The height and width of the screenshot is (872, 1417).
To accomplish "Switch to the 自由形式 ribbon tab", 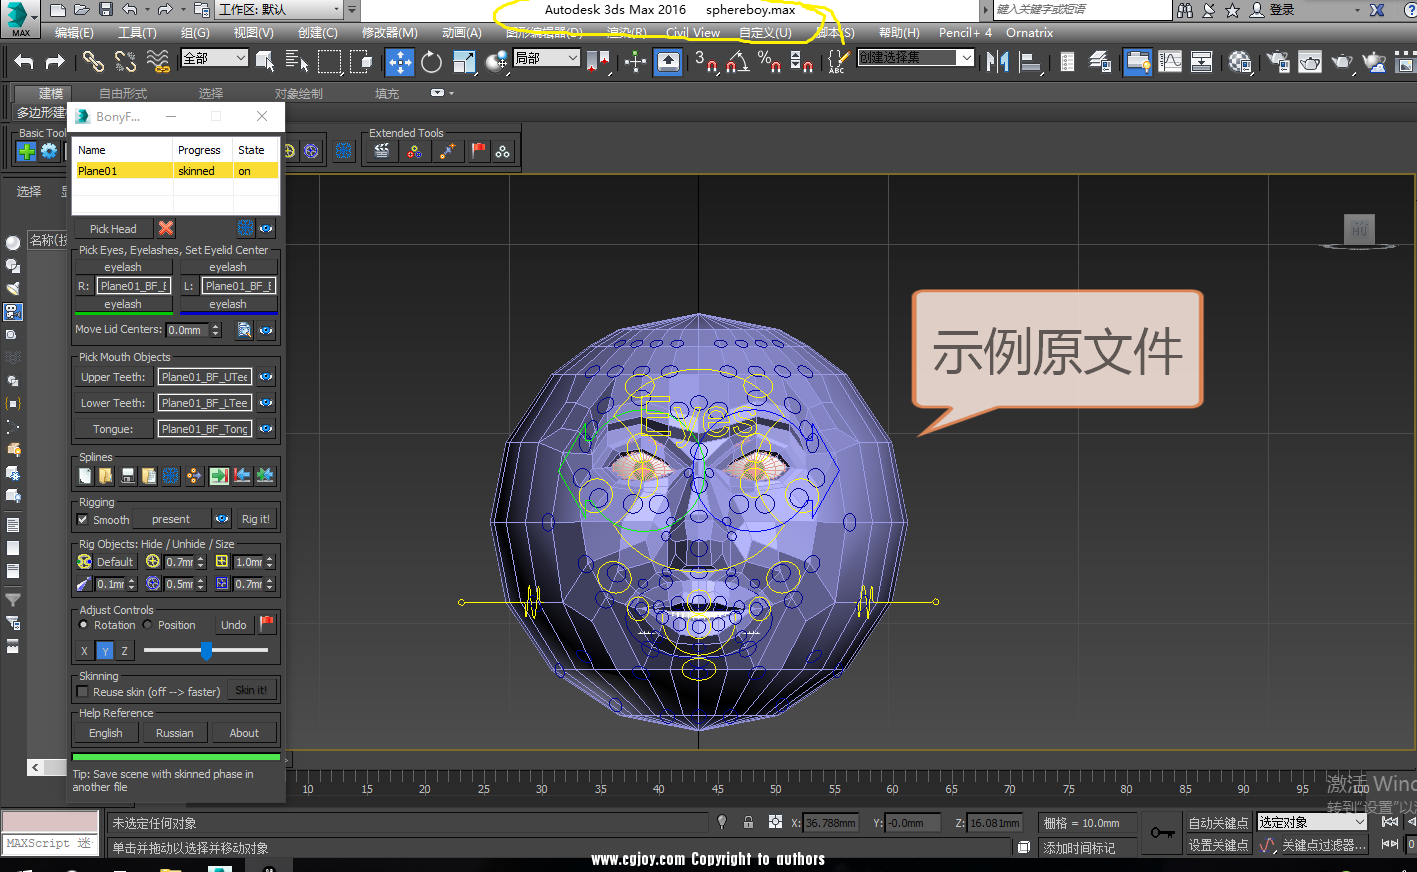I will (123, 93).
